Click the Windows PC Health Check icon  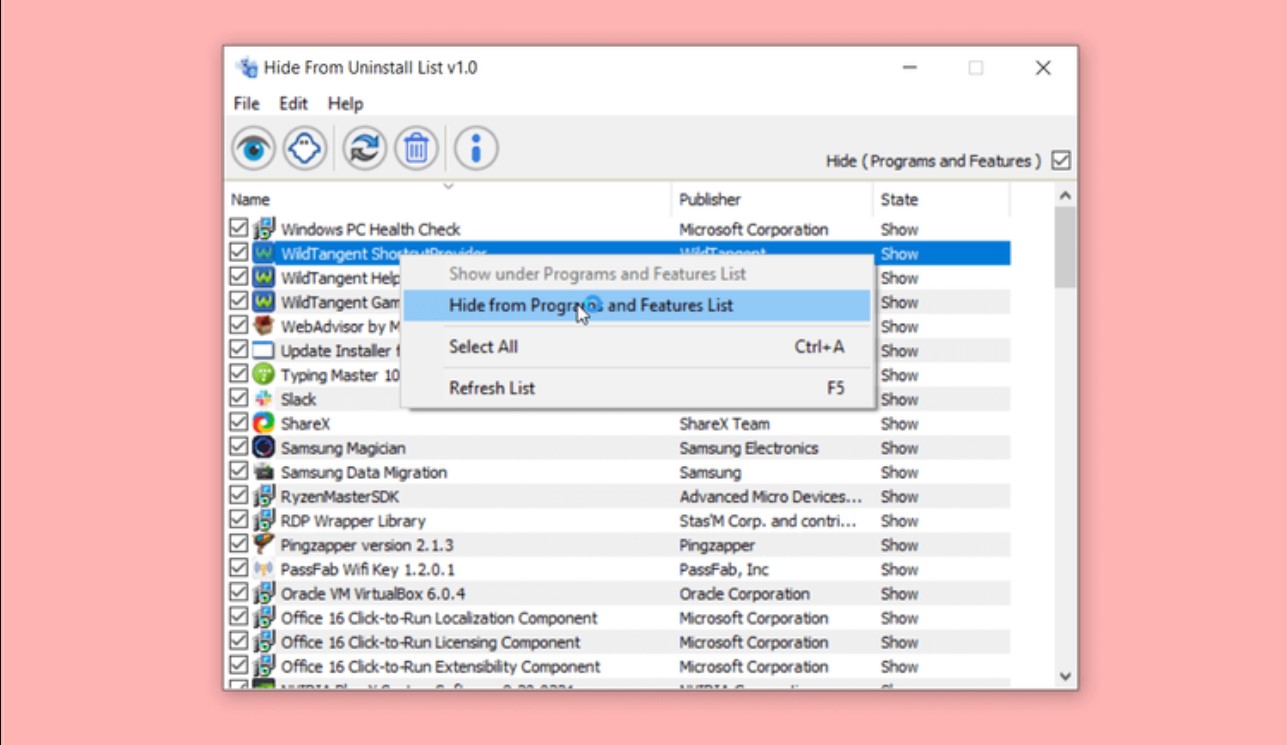(x=263, y=229)
